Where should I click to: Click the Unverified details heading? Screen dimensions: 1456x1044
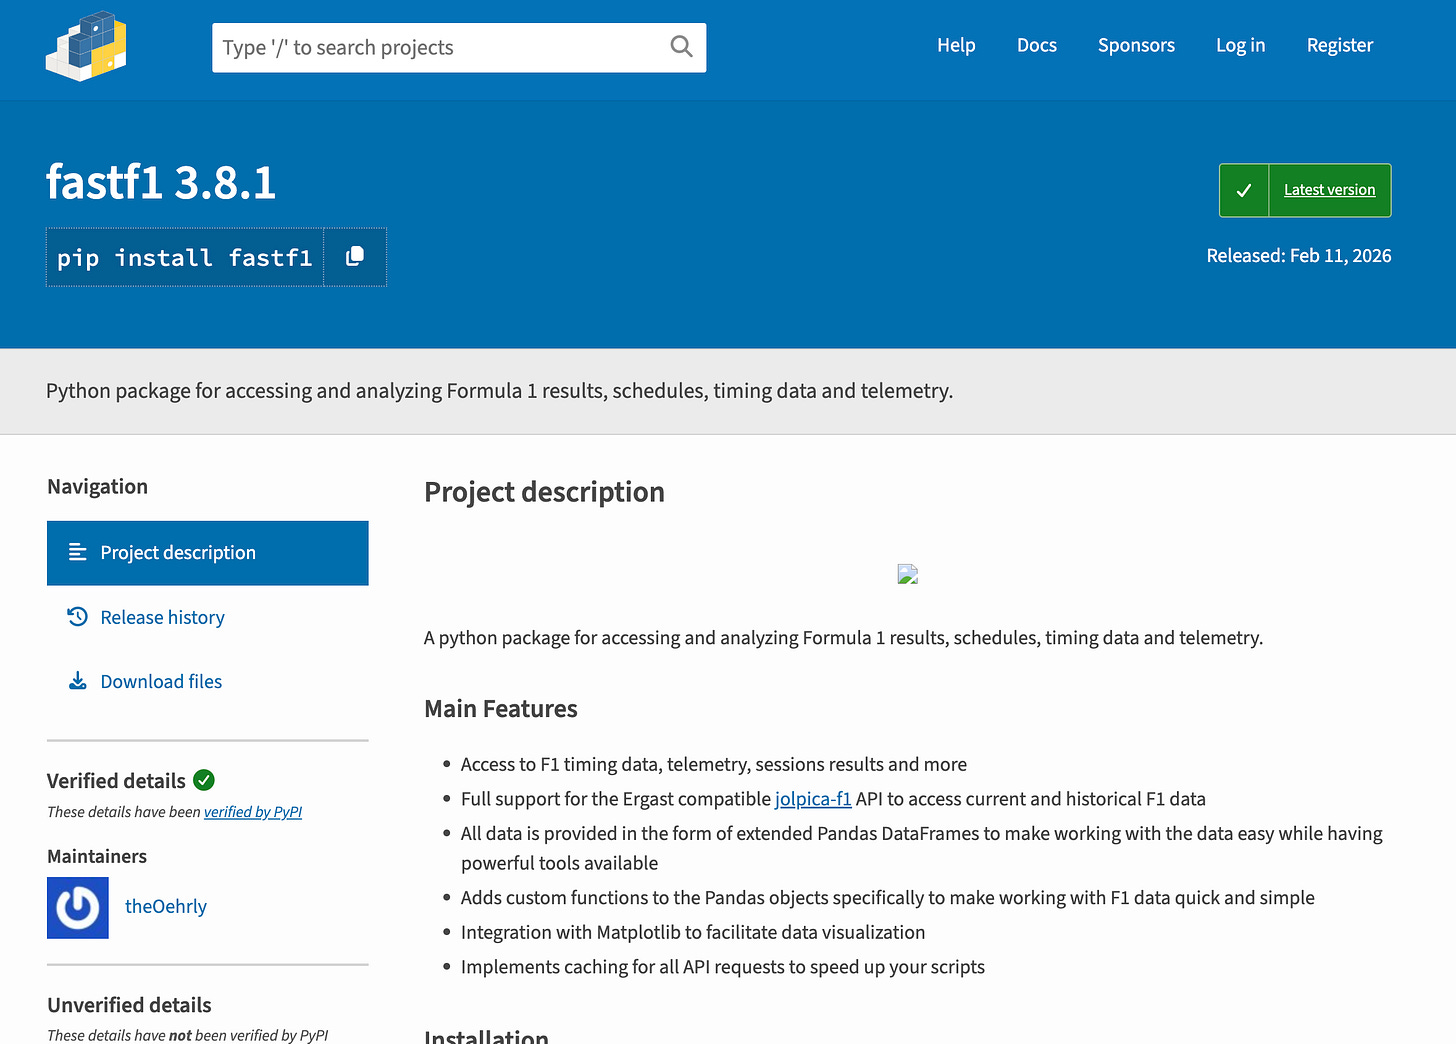coord(129,1005)
